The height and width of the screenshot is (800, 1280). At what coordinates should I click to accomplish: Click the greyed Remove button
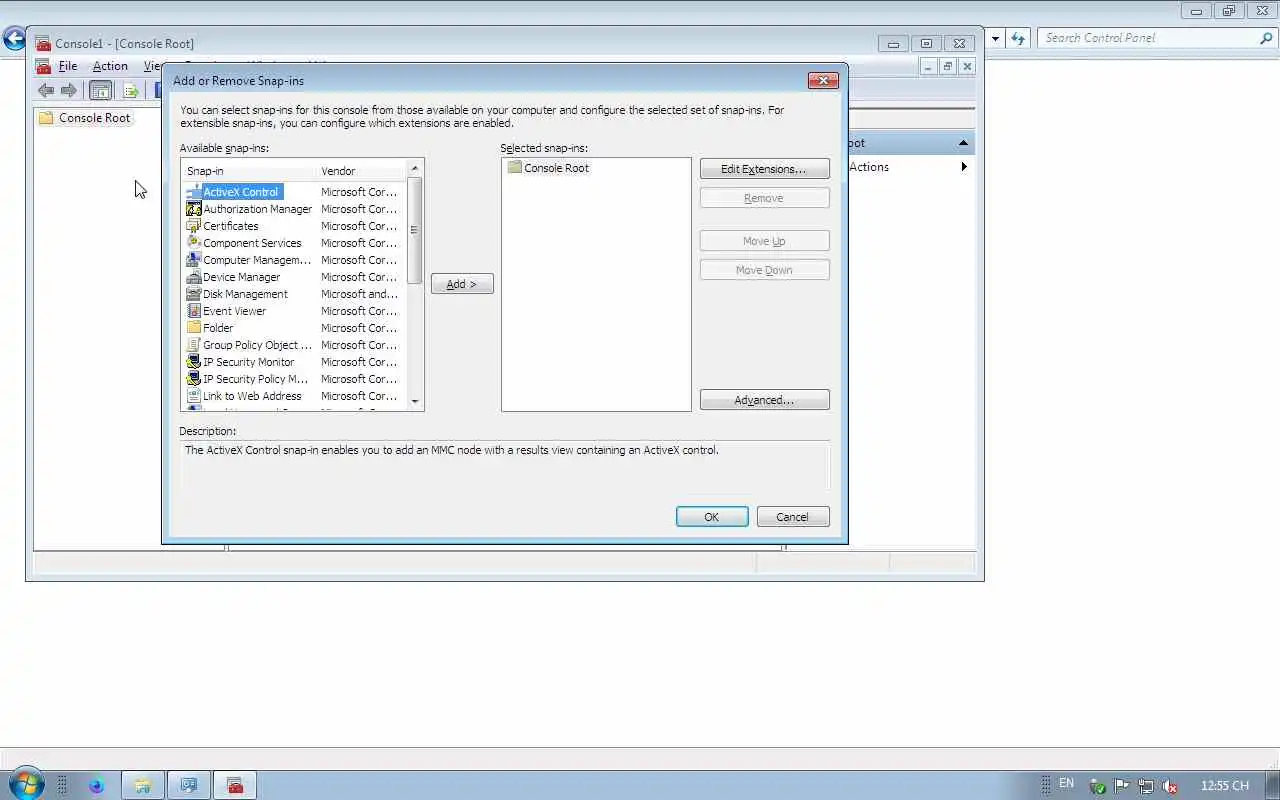[764, 198]
